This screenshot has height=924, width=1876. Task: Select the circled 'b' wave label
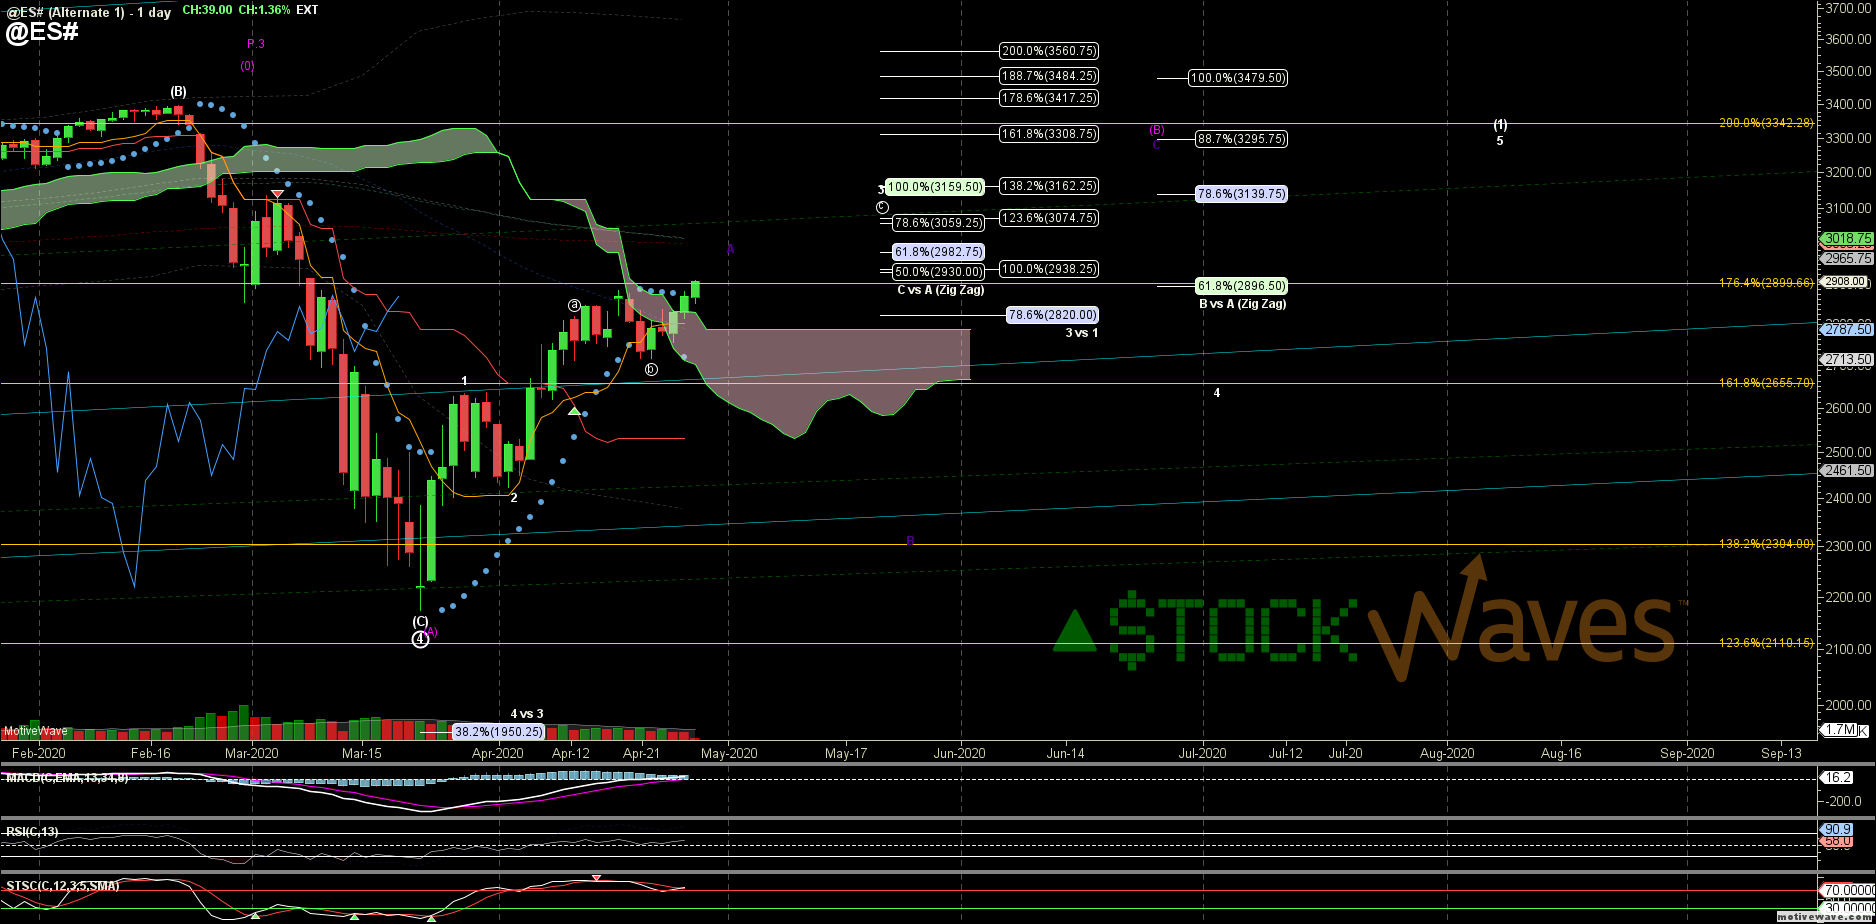tap(651, 369)
